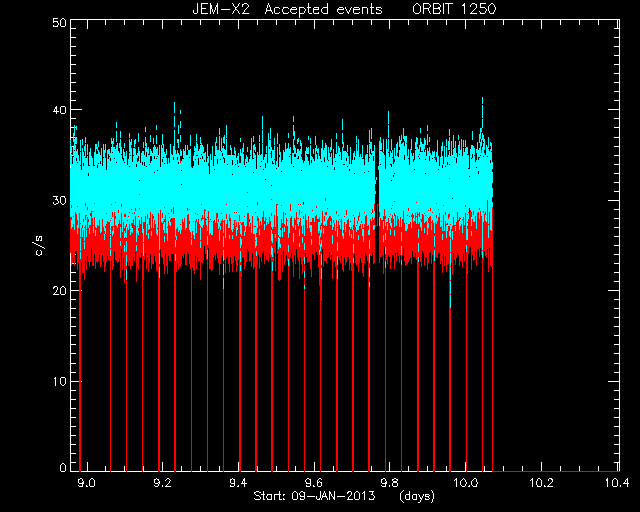
Task: Click the plot title text 'JEM-X2'
Action: pos(221,9)
